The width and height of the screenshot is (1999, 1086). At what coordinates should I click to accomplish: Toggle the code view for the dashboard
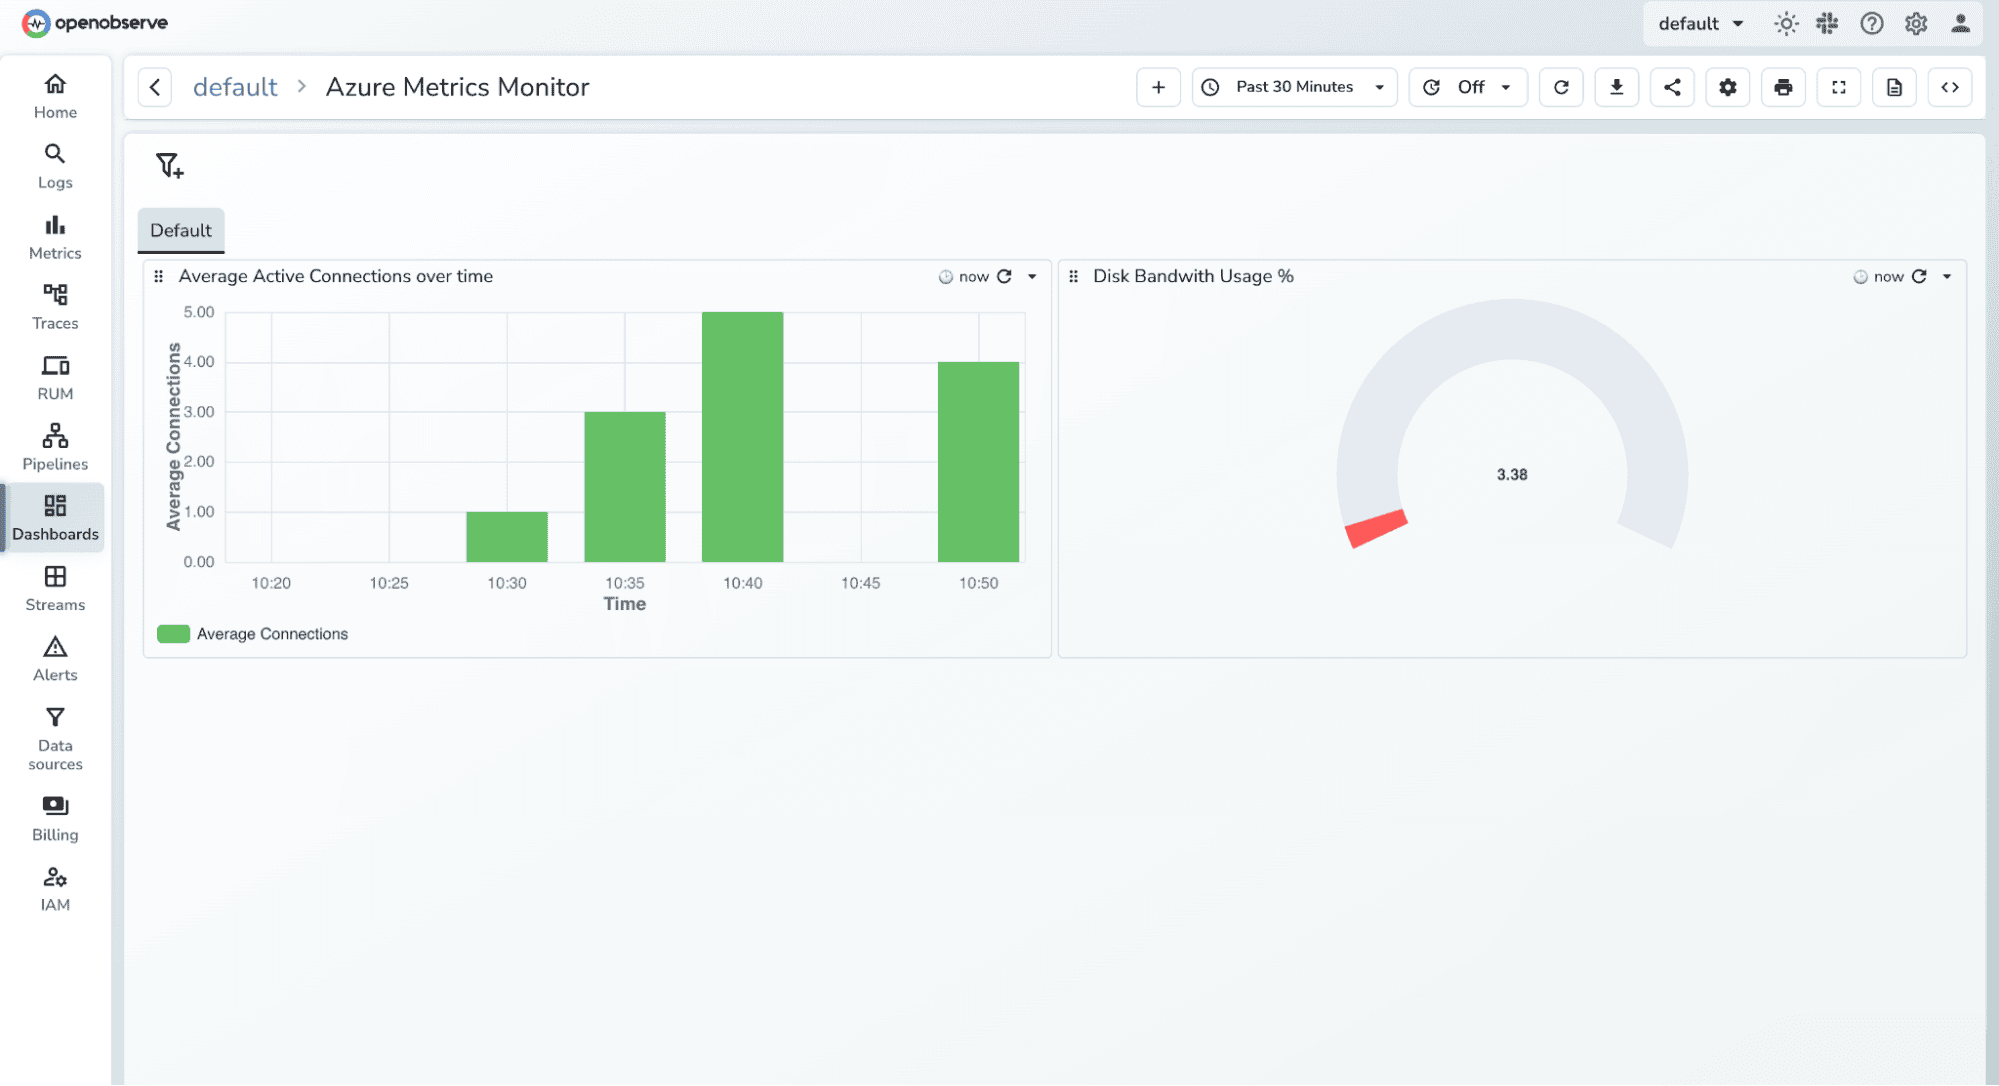(1949, 87)
